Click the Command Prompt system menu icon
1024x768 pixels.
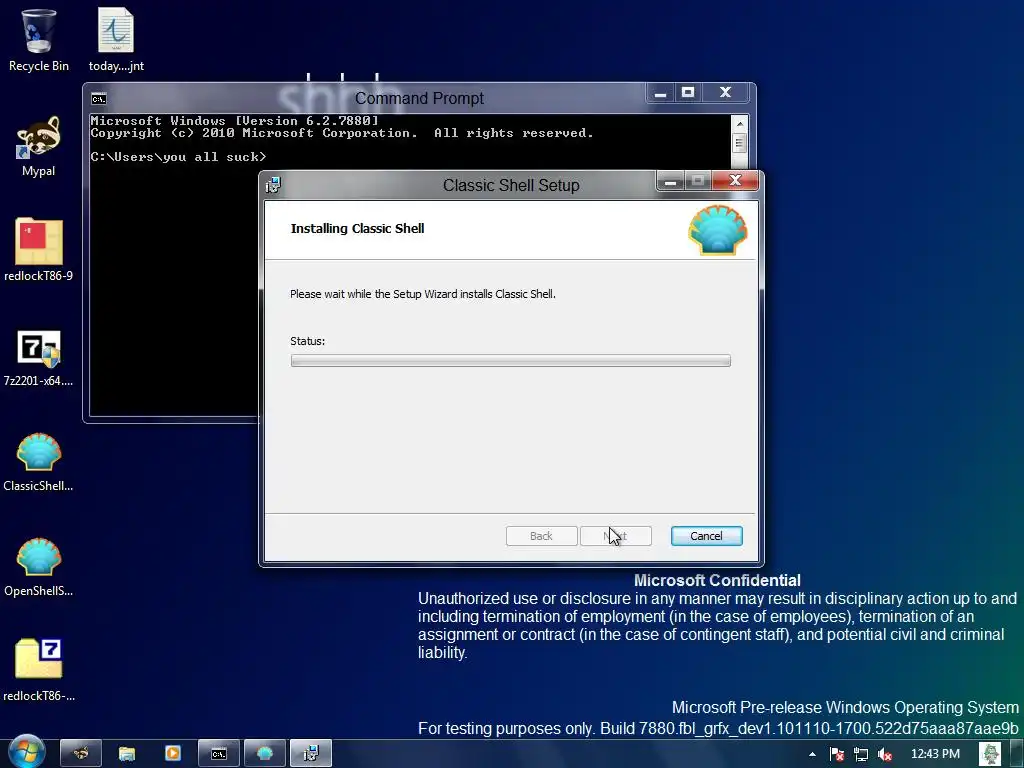point(99,99)
